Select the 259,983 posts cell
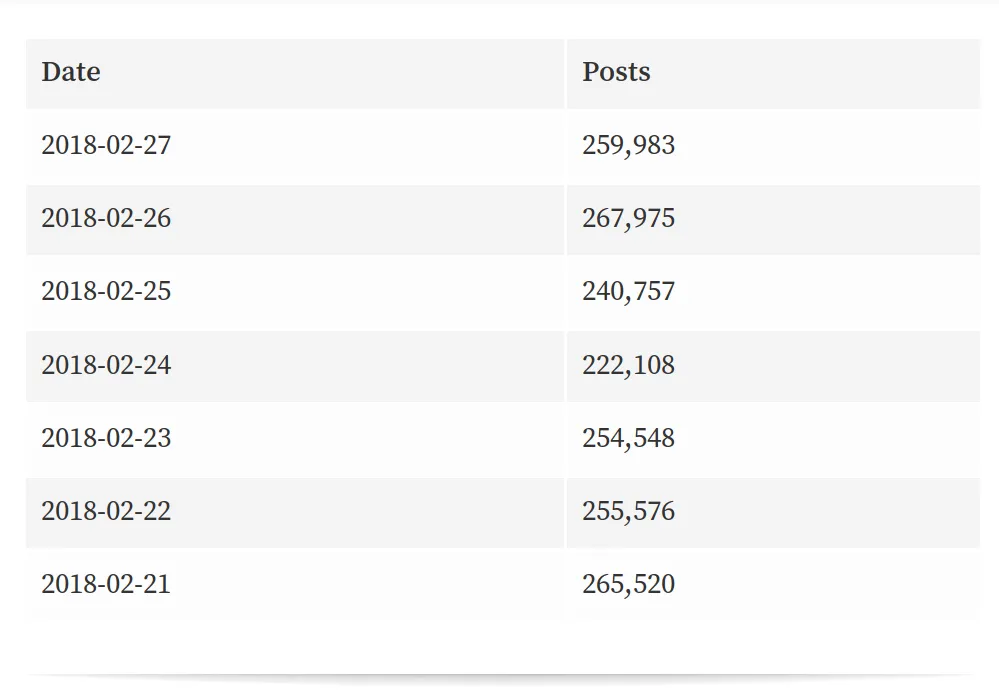 click(628, 146)
